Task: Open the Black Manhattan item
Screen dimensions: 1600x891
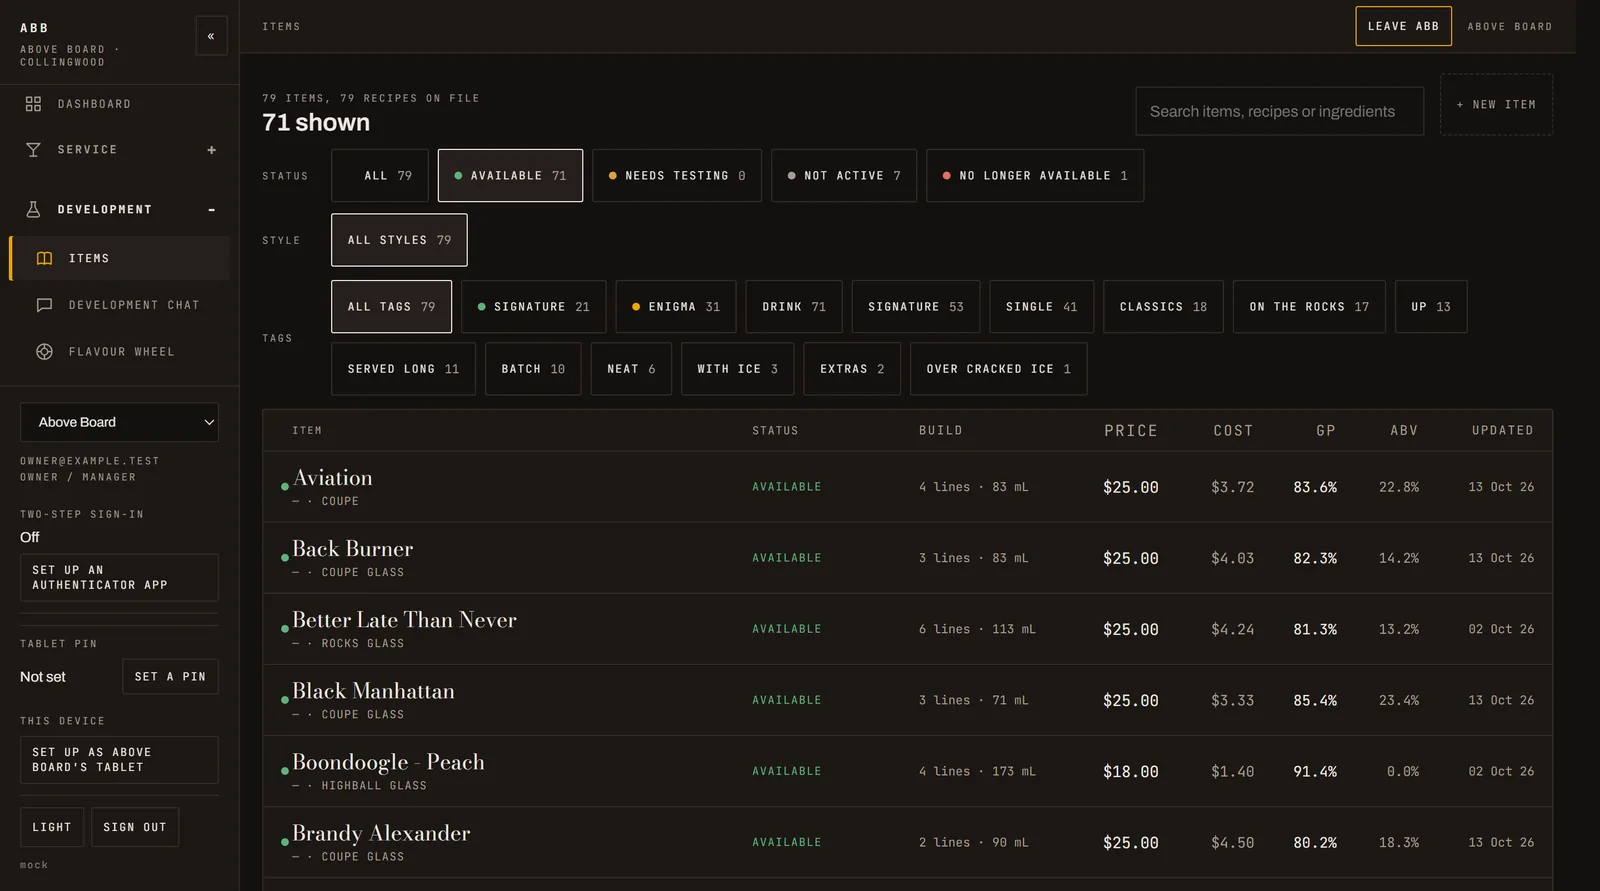Action: pyautogui.click(x=907, y=700)
